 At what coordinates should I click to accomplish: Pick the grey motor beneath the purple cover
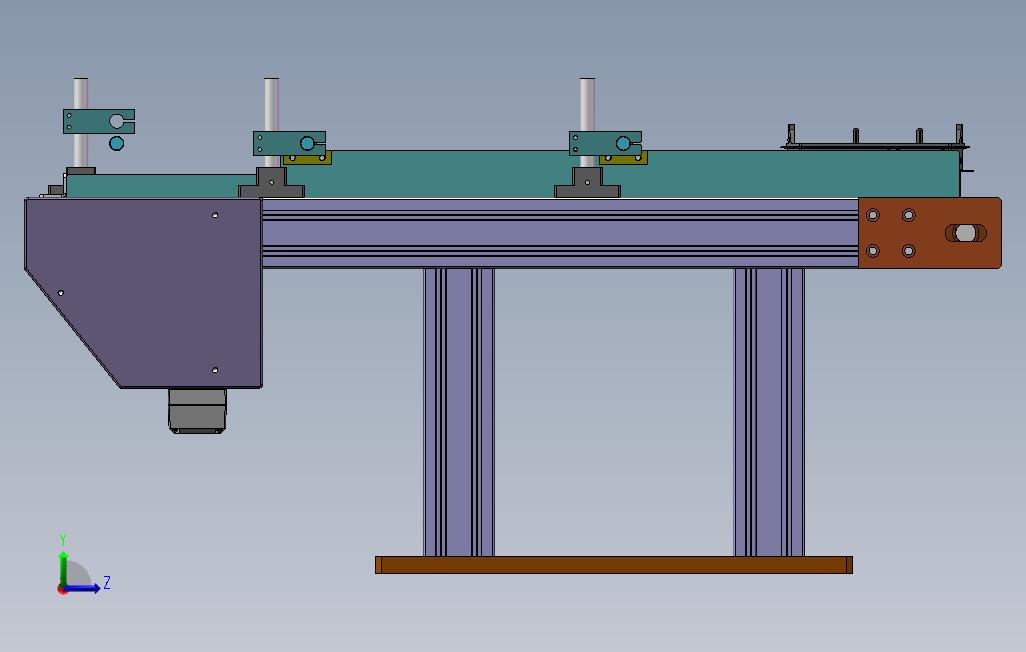(198, 411)
